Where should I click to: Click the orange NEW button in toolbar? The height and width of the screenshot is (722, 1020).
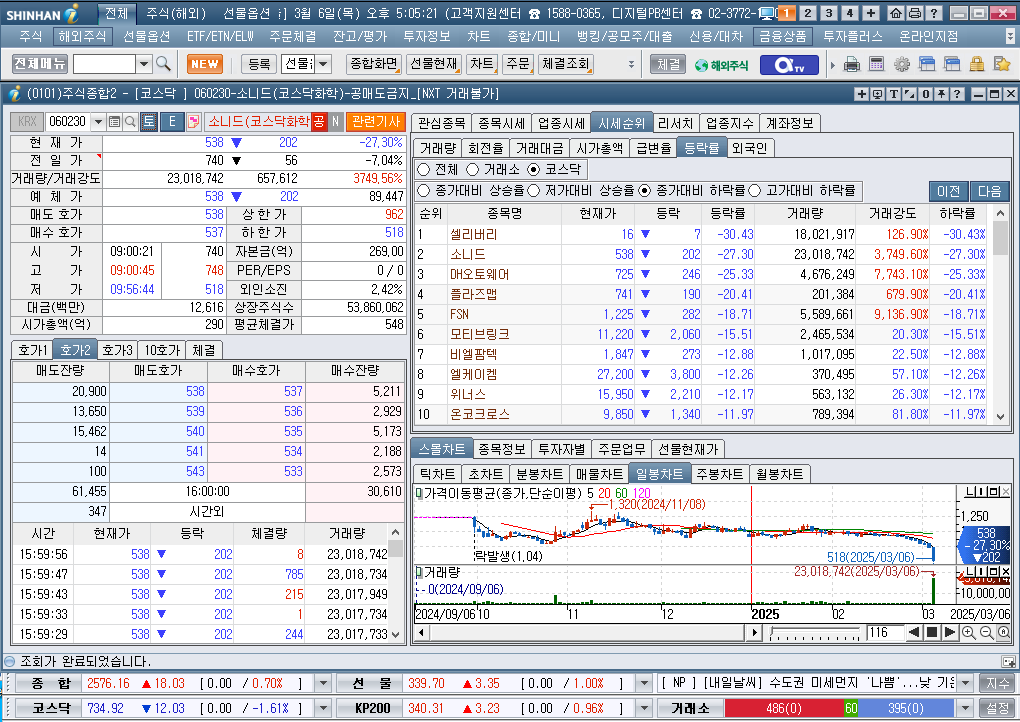coord(205,64)
